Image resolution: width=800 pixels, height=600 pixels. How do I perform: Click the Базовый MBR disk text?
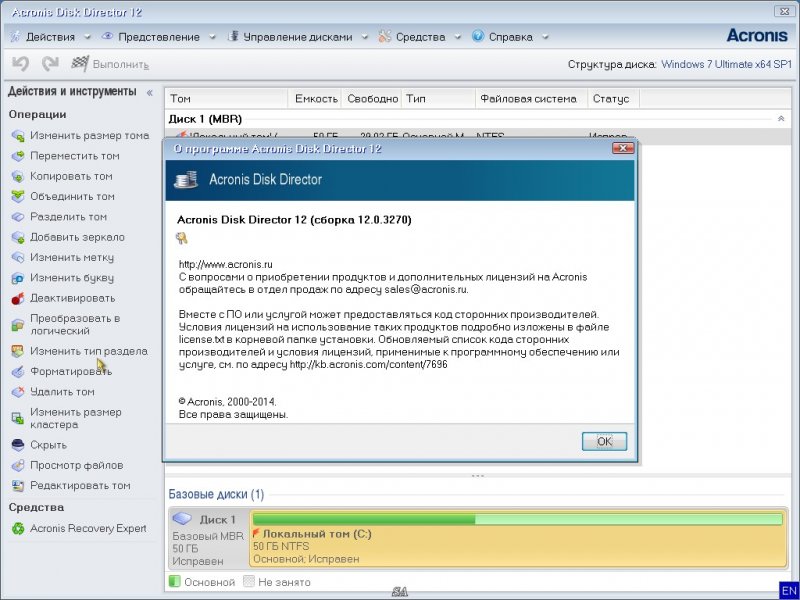coord(208,536)
